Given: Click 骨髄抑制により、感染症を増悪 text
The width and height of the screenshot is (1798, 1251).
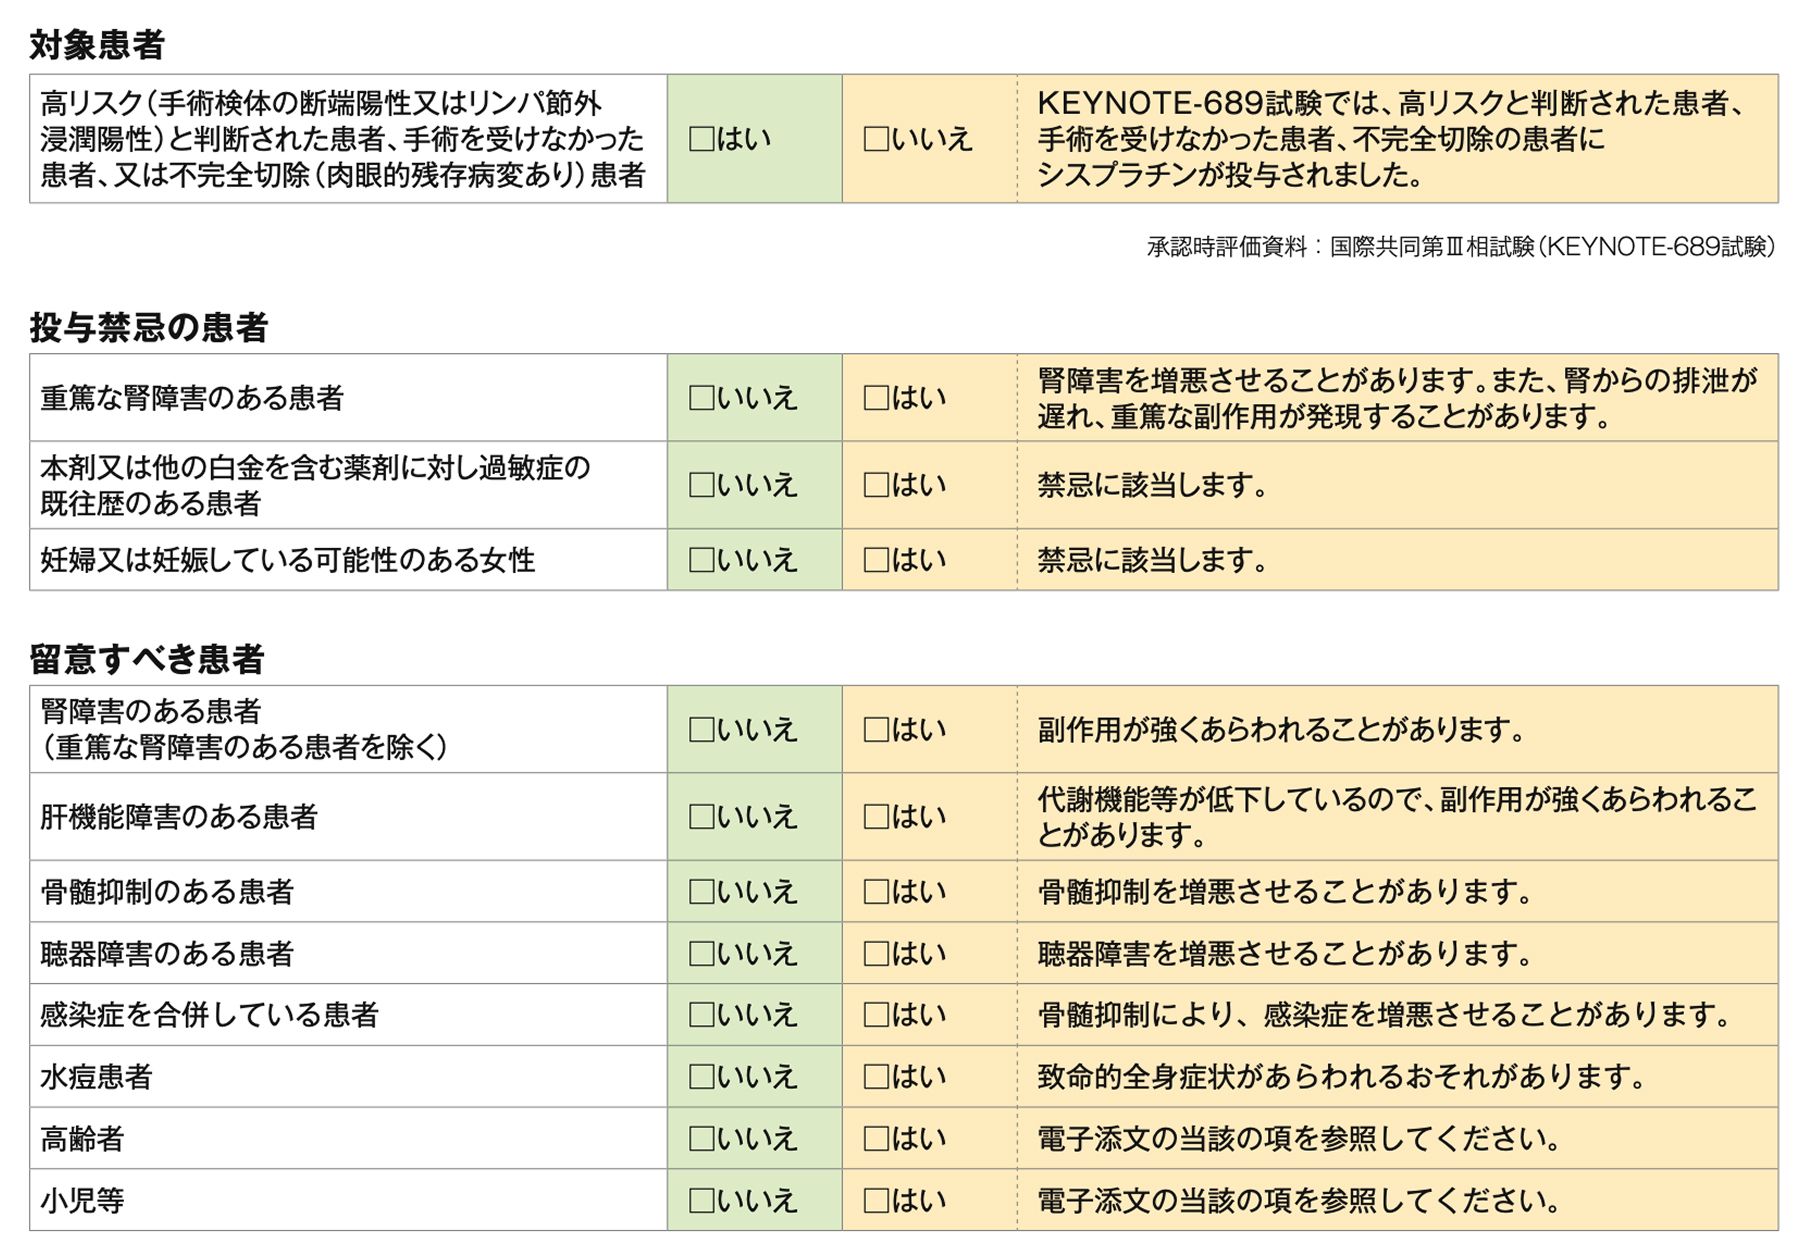Looking at the screenshot, I should point(1385,1015).
